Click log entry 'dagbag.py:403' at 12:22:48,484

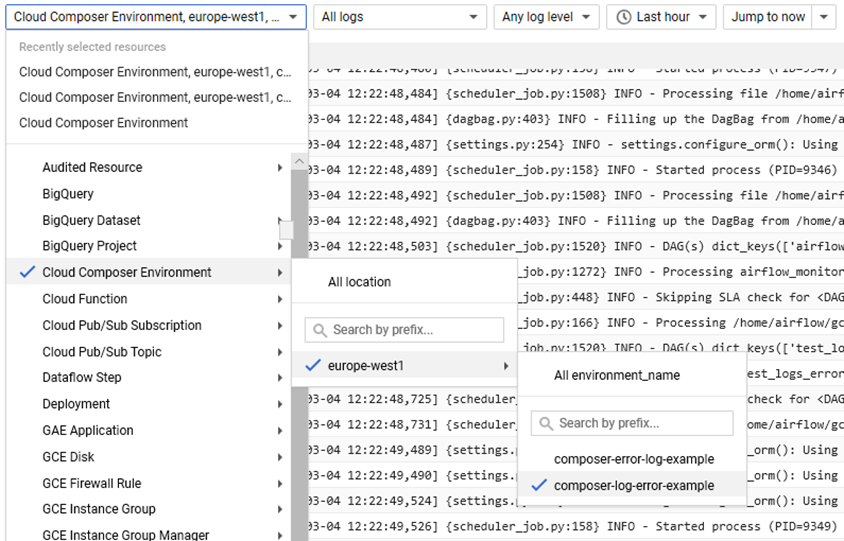[x=576, y=119]
